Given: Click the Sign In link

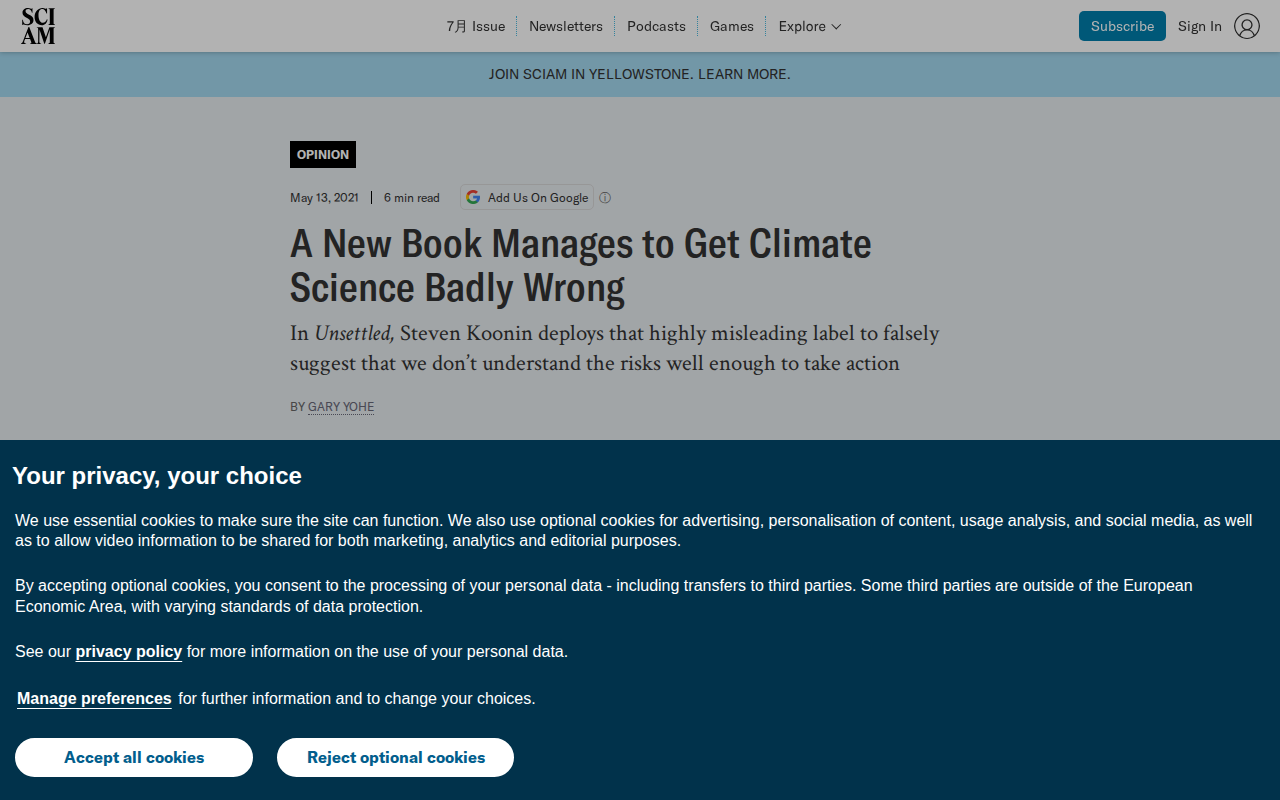Looking at the screenshot, I should click(x=1200, y=26).
